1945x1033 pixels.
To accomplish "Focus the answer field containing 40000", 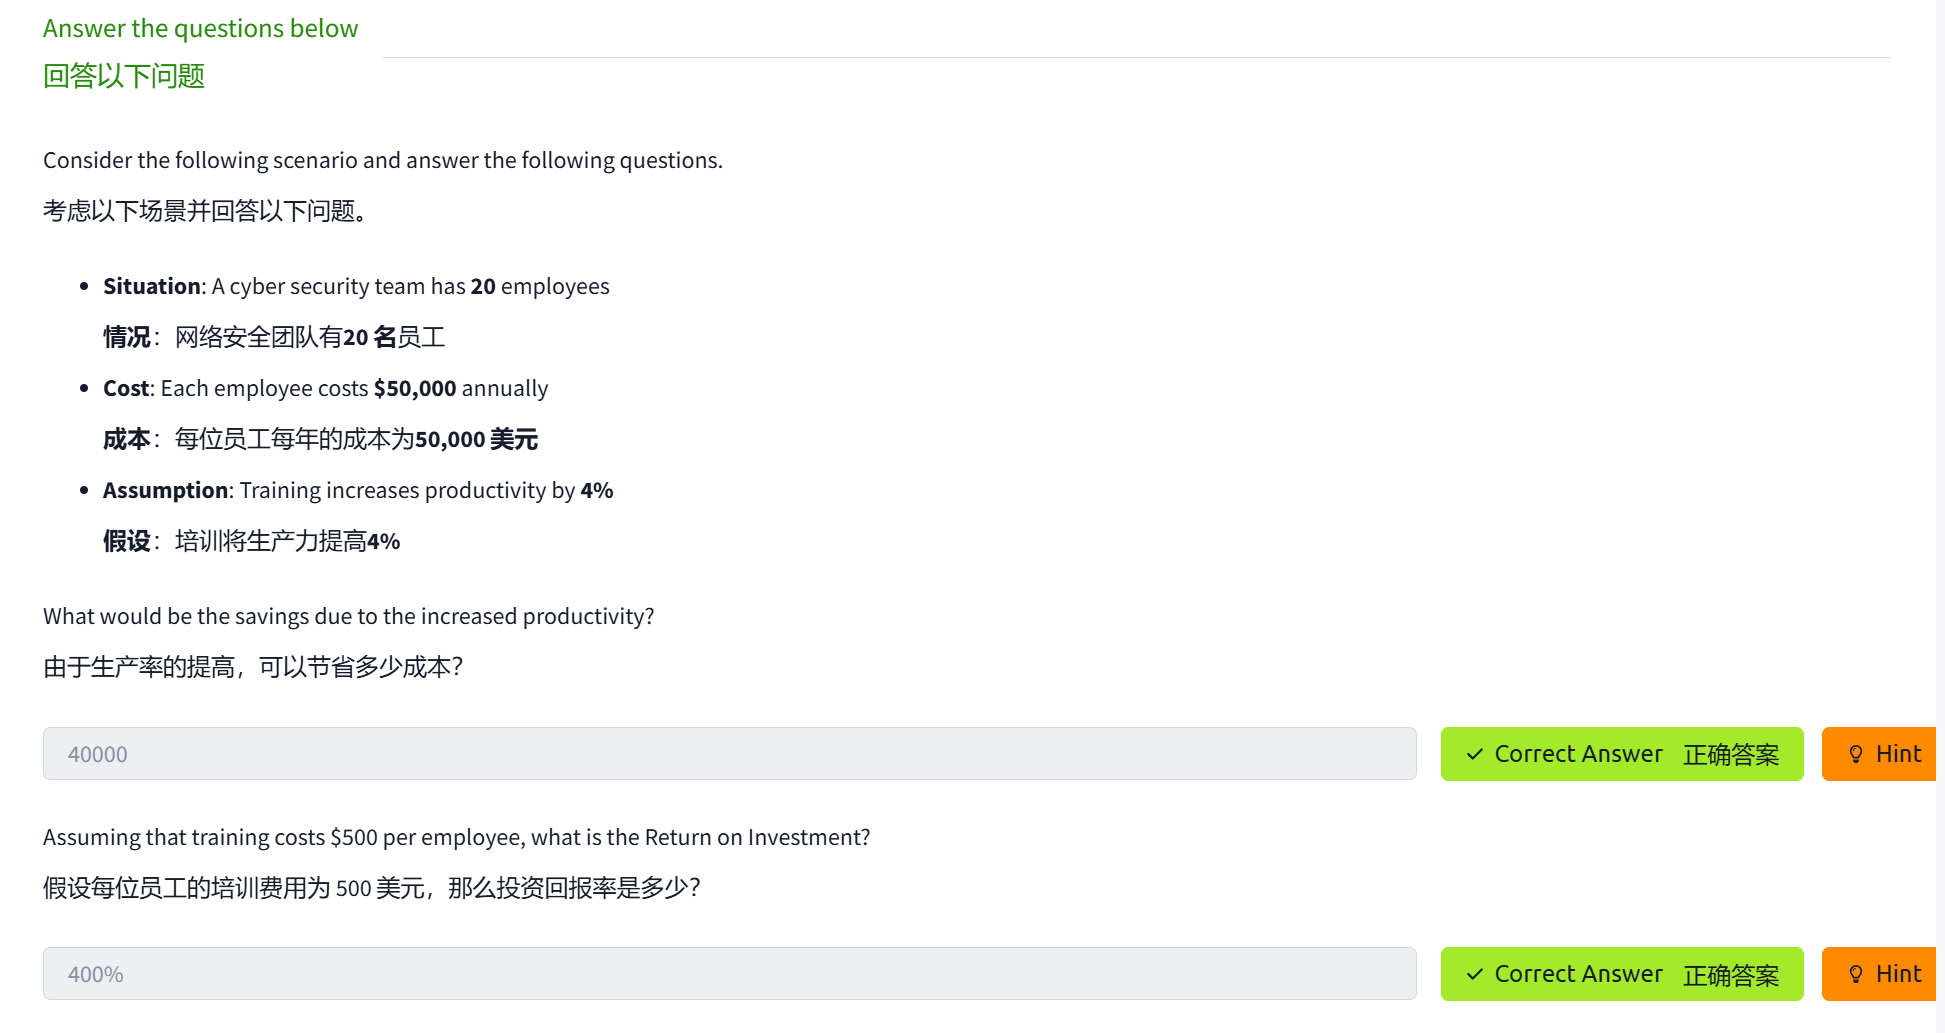I will [x=729, y=754].
